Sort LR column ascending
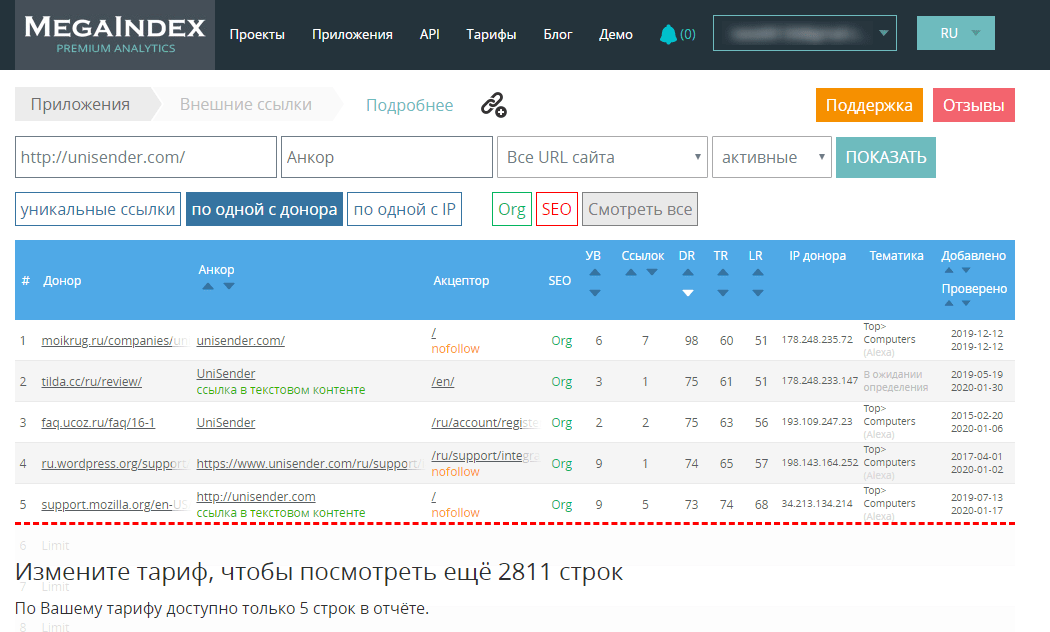1050x632 pixels. pos(757,272)
